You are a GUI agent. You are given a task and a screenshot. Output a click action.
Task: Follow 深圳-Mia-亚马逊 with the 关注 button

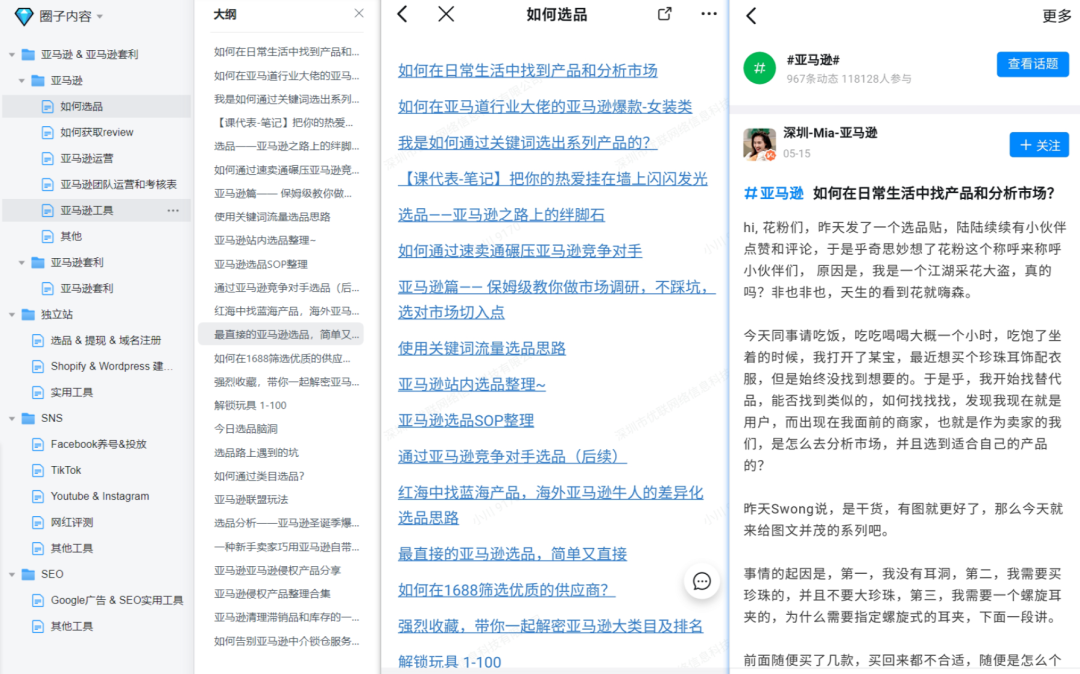(1039, 145)
